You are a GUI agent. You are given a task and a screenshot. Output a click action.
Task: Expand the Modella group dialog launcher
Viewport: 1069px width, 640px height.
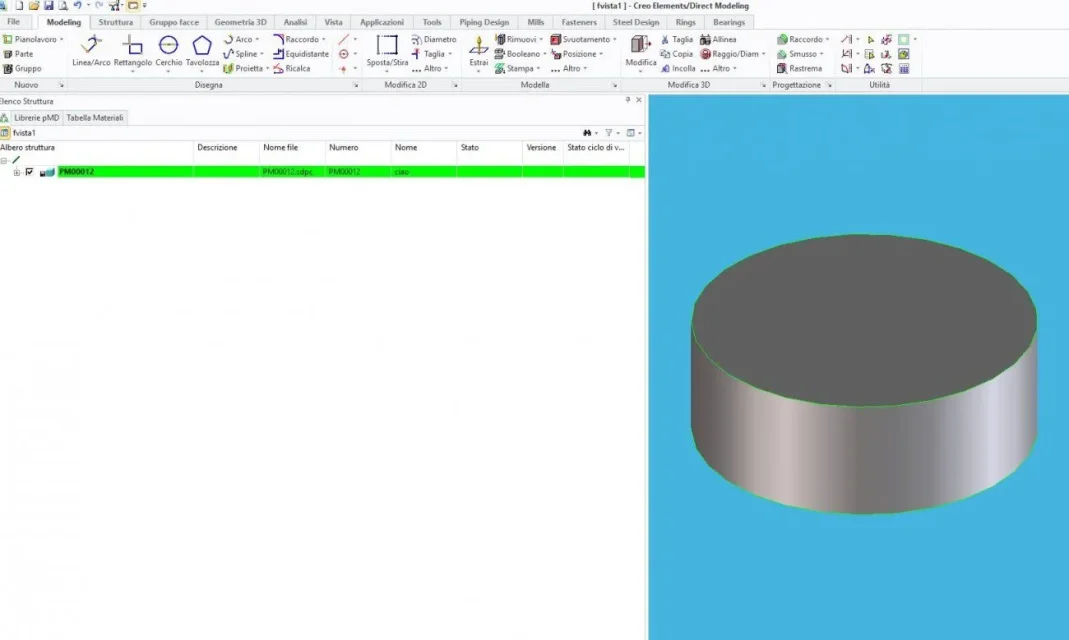pos(614,85)
